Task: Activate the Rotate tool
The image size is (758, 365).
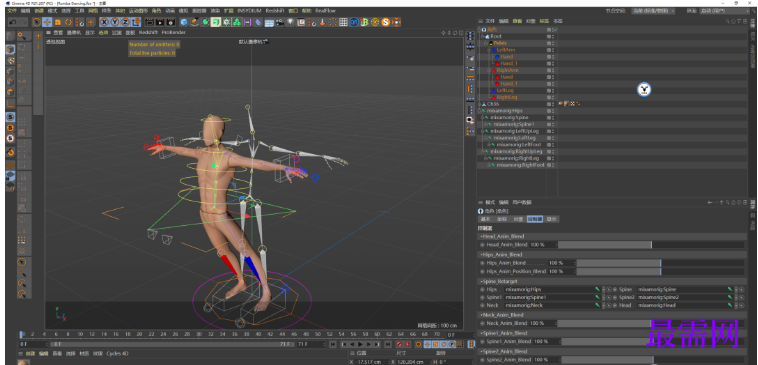Action: click(x=69, y=22)
